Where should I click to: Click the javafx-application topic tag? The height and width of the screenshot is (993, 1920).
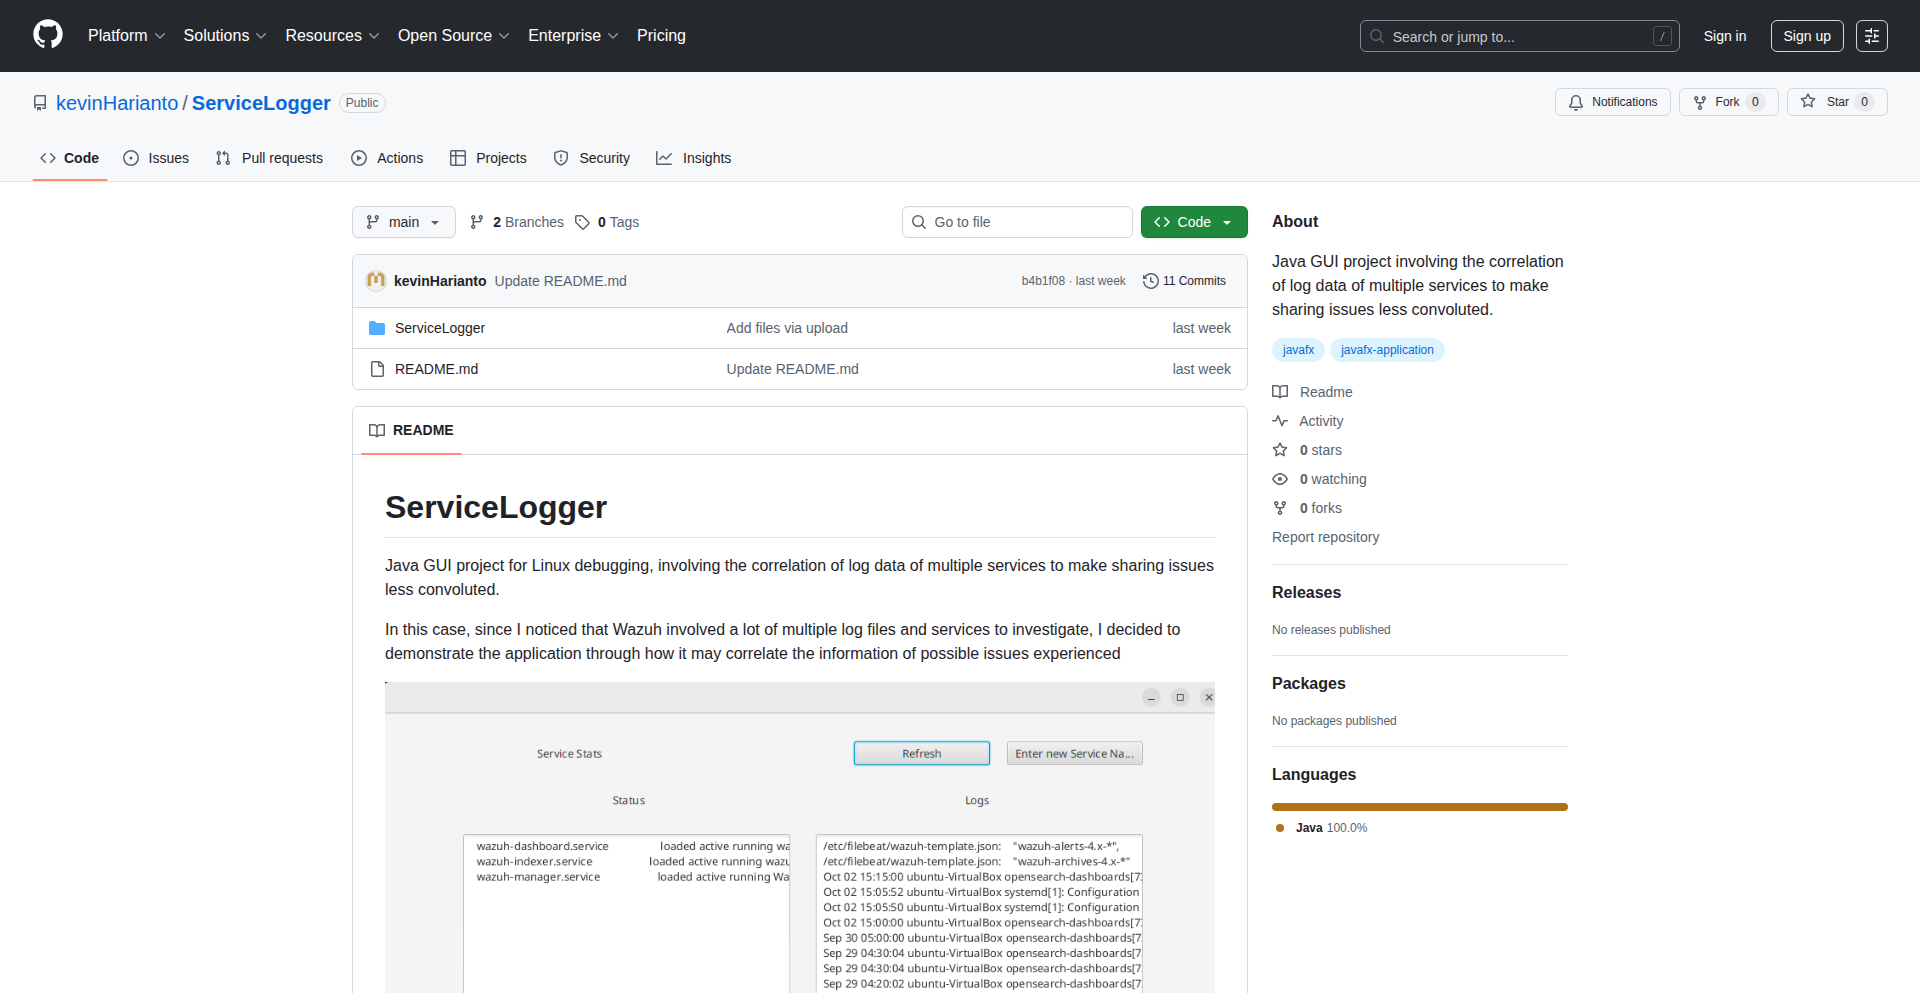tap(1387, 350)
